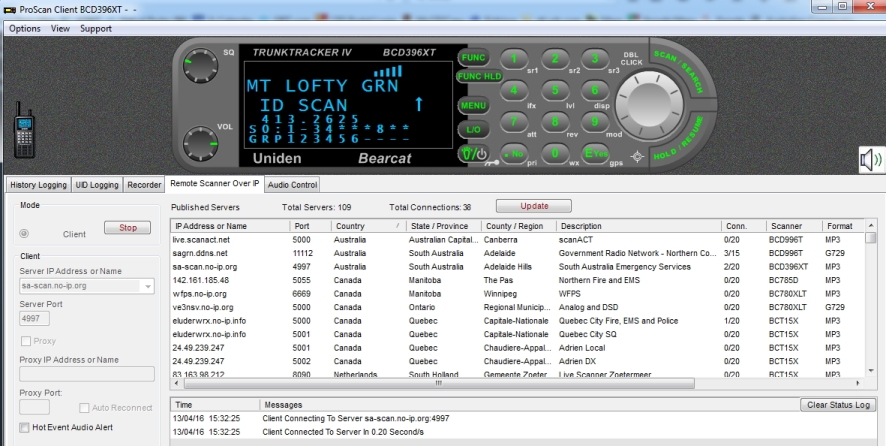Screen dimensions: 886x446
Task: Select the wfps.no-ip.org server row
Action: point(518,294)
